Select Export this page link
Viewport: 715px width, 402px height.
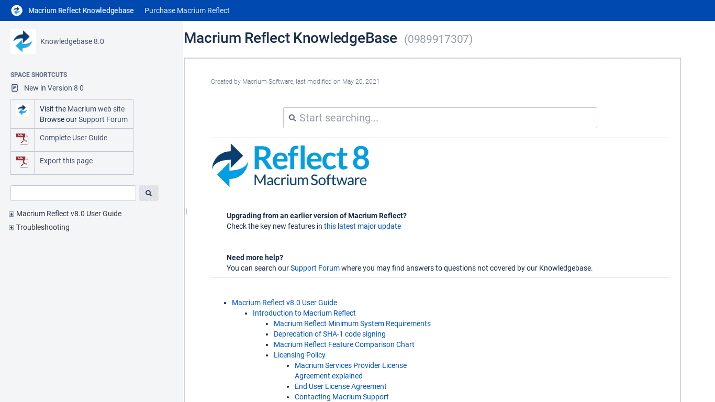point(66,161)
